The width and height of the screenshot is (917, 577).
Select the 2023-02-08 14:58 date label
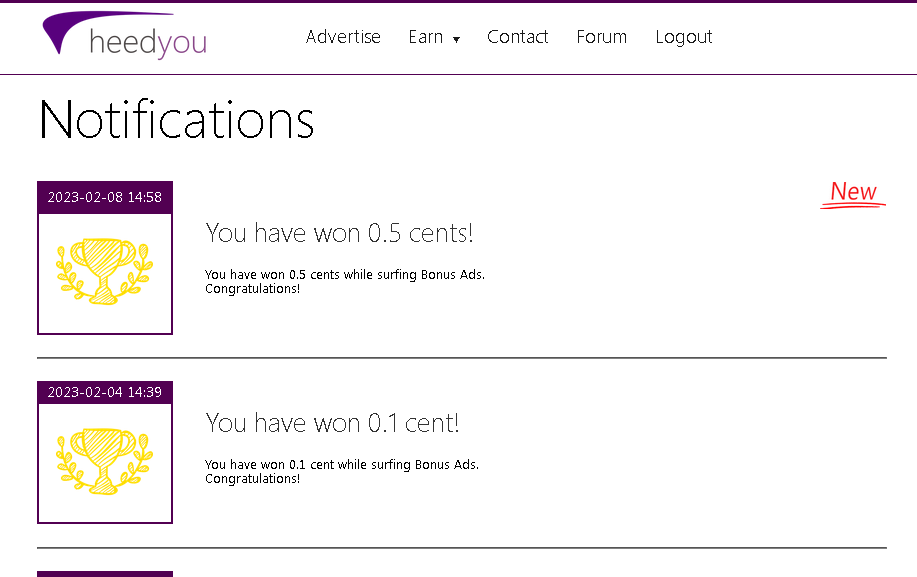tap(105, 197)
